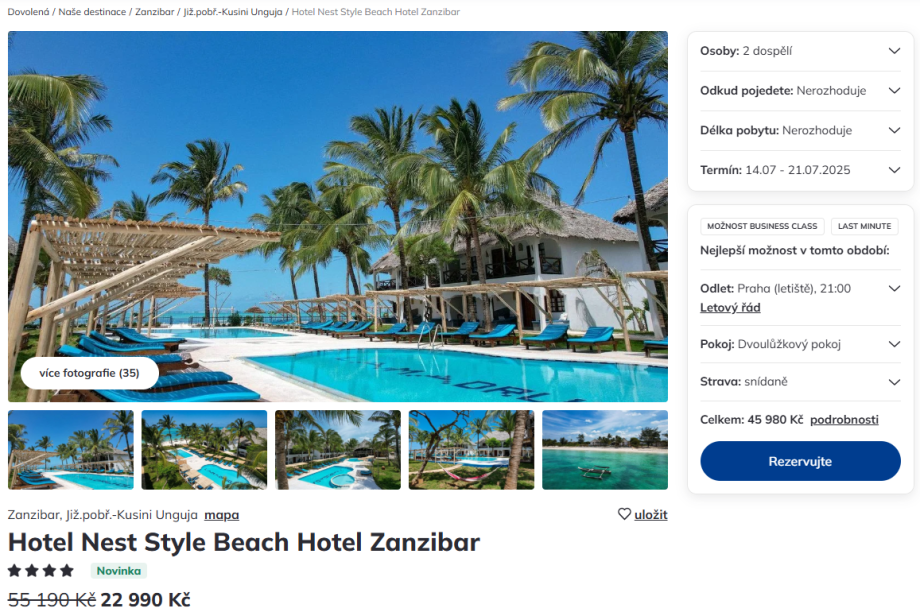Viewport: 920px width, 616px height.
Task: Open více fotografie (35) gallery
Action: (x=89, y=373)
